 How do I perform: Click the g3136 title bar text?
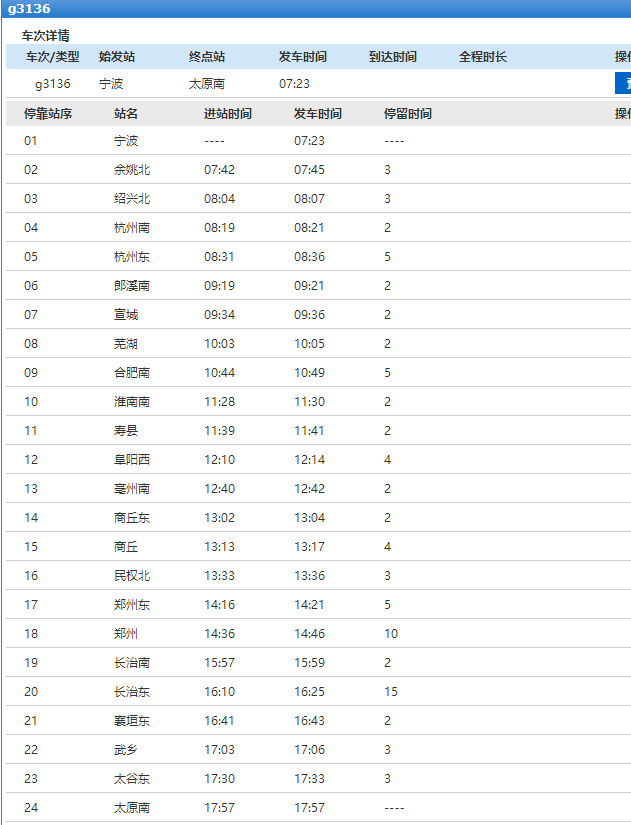click(x=29, y=8)
